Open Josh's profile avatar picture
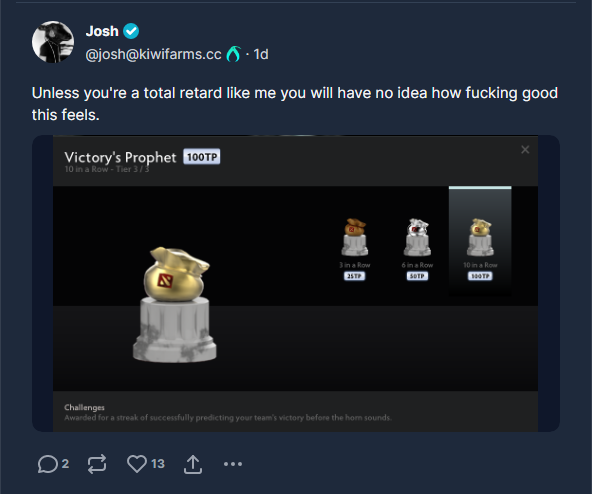Screen dimensions: 592x494 click(x=53, y=42)
